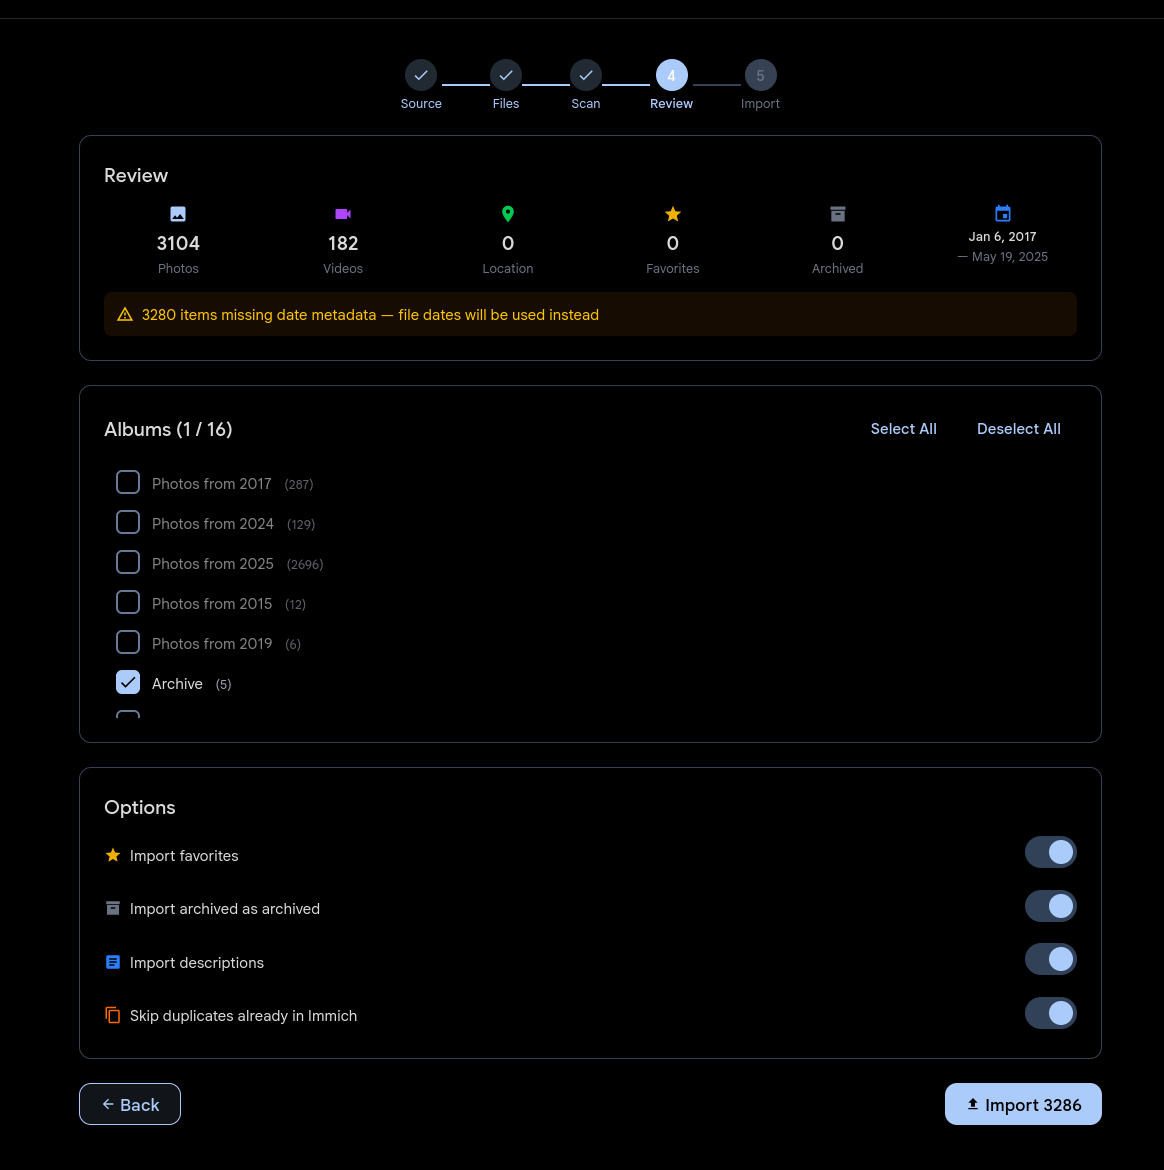The image size is (1164, 1170).
Task: Click the yellow Favorites star icon
Action: (673, 214)
